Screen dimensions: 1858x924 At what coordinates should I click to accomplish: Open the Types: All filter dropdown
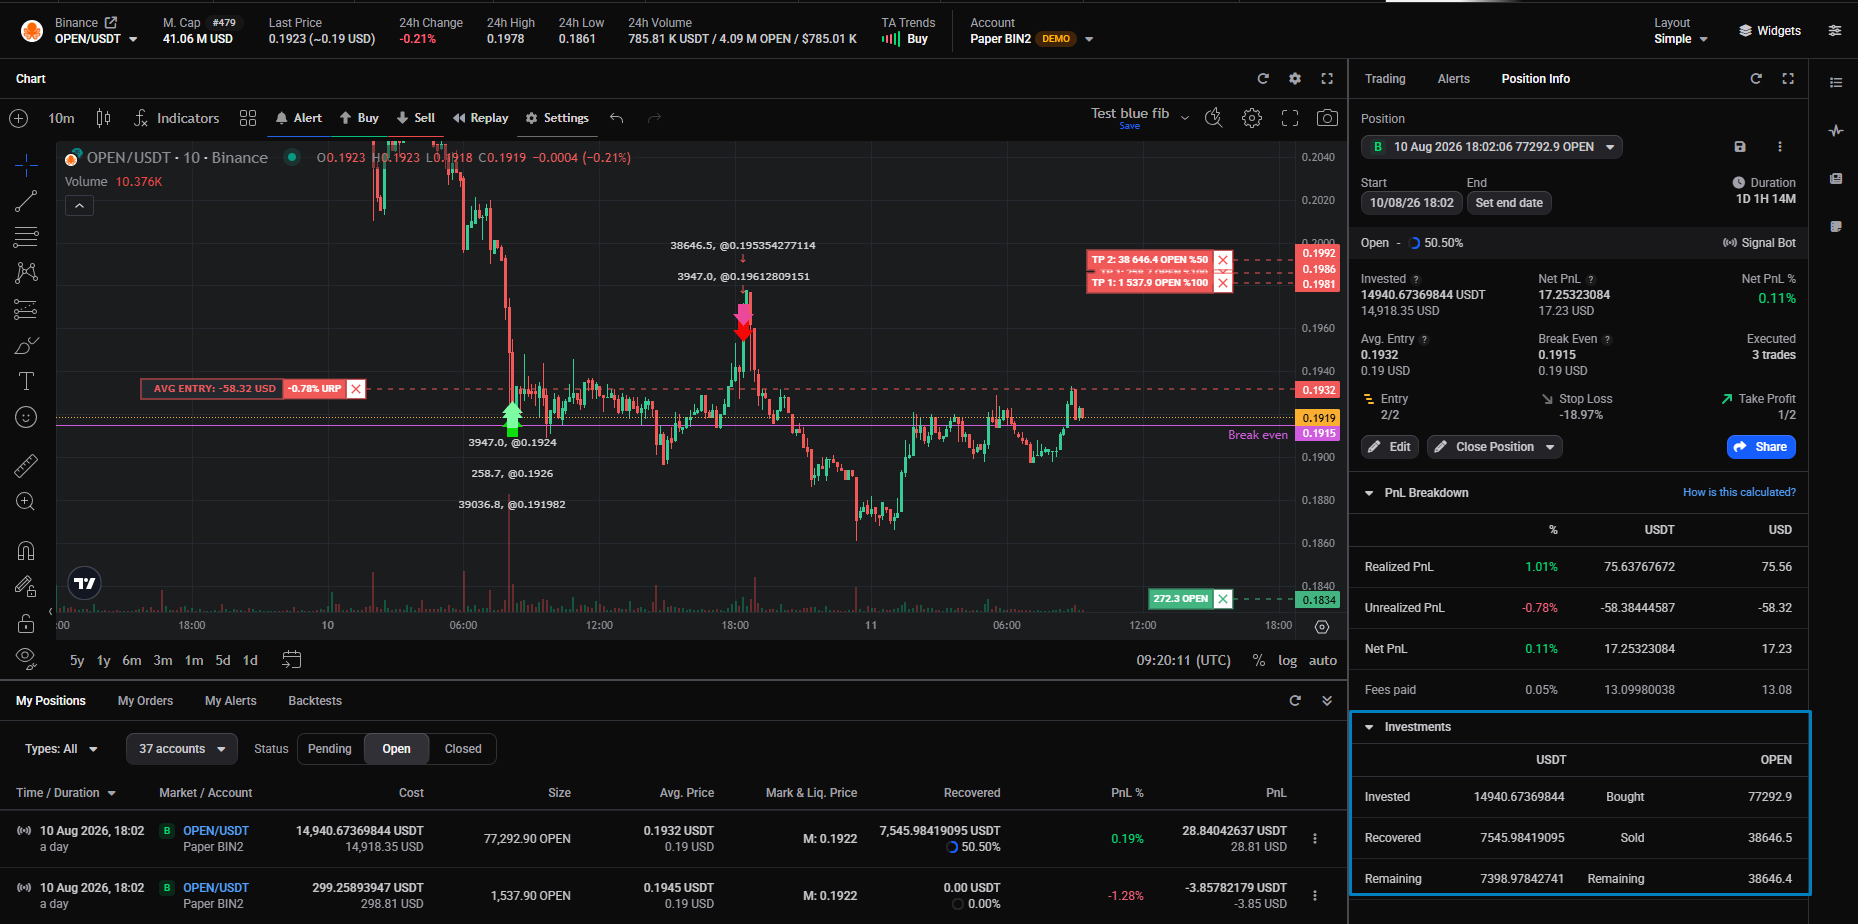pyautogui.click(x=61, y=749)
